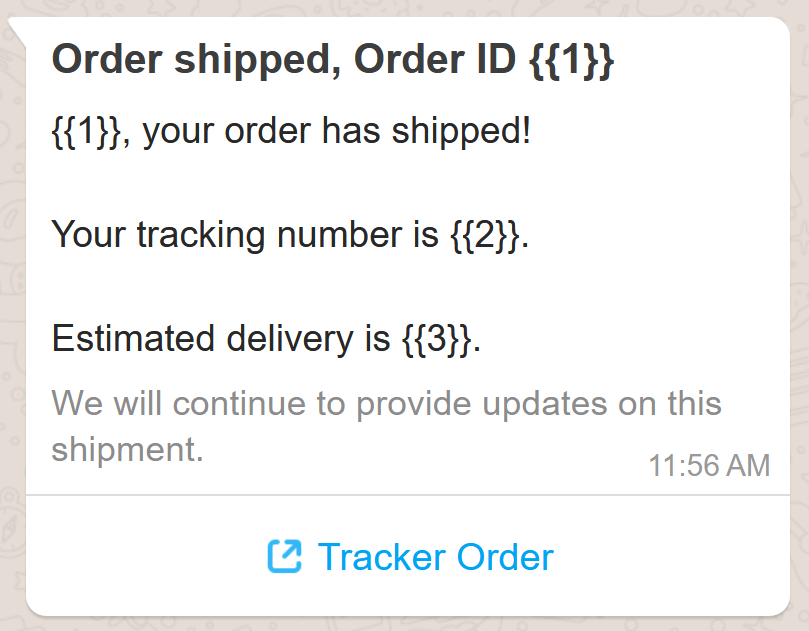Viewport: 809px width, 631px height.
Task: Click the divider line above Tracker Order
Action: click(408, 495)
